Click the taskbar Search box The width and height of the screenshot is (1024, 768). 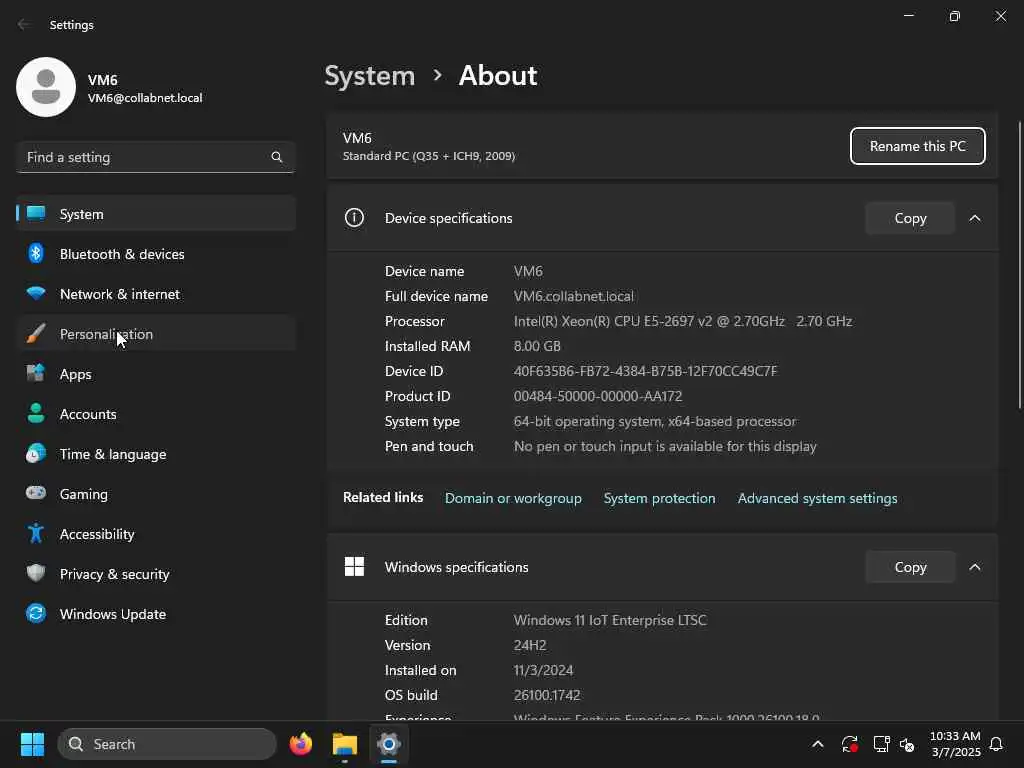(x=167, y=744)
